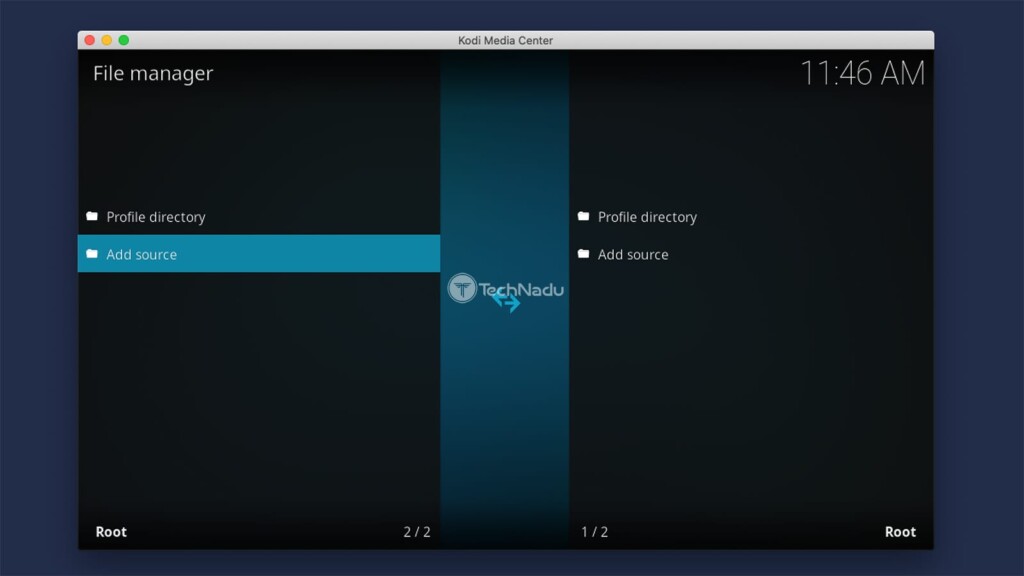1024x576 pixels.
Task: Close the Kodi window with red button
Action: coord(89,40)
